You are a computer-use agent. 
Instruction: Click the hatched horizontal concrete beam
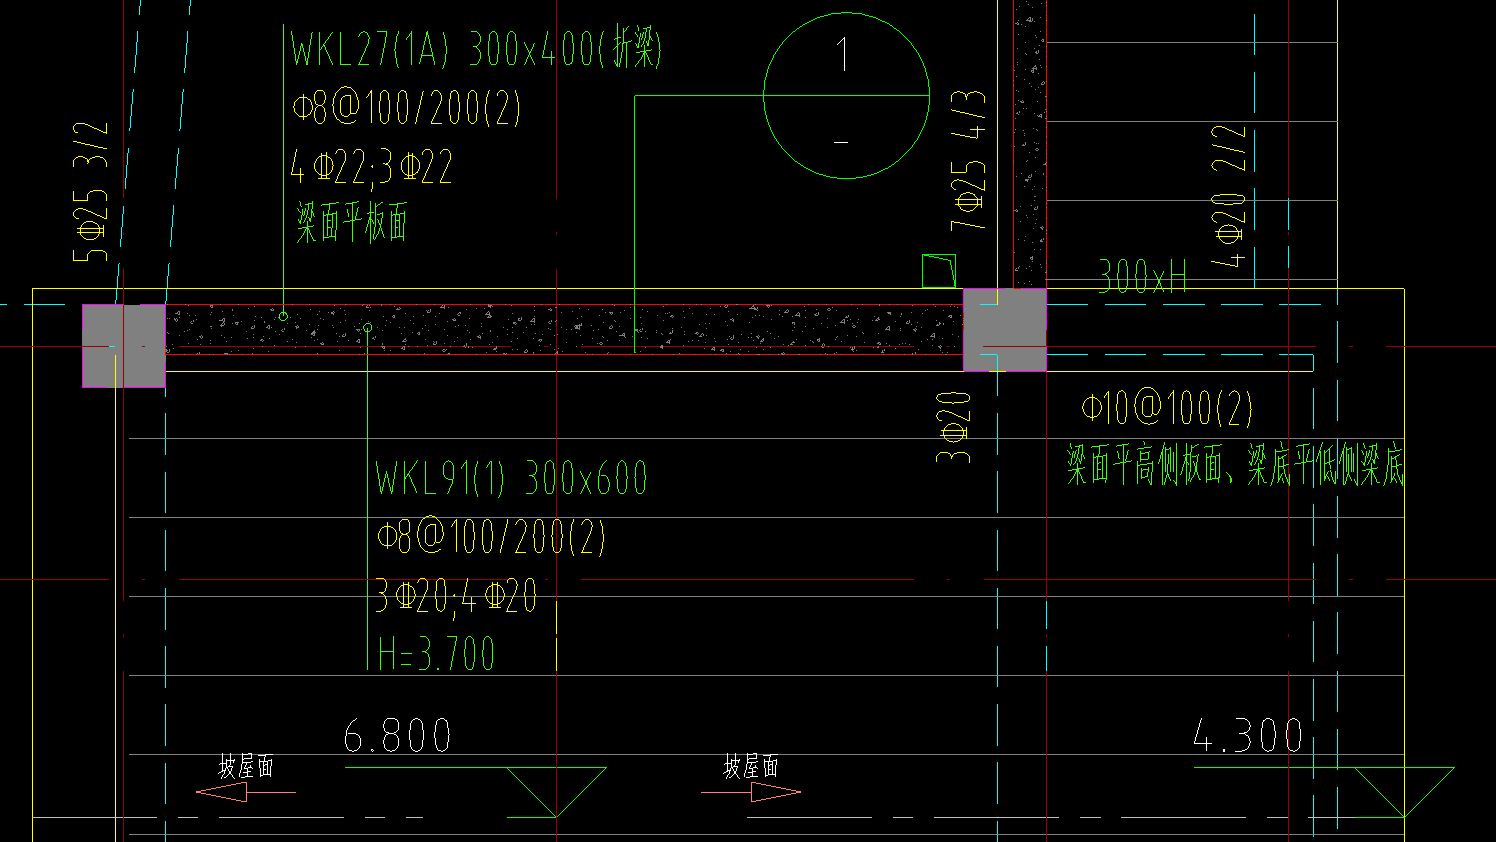click(x=564, y=329)
